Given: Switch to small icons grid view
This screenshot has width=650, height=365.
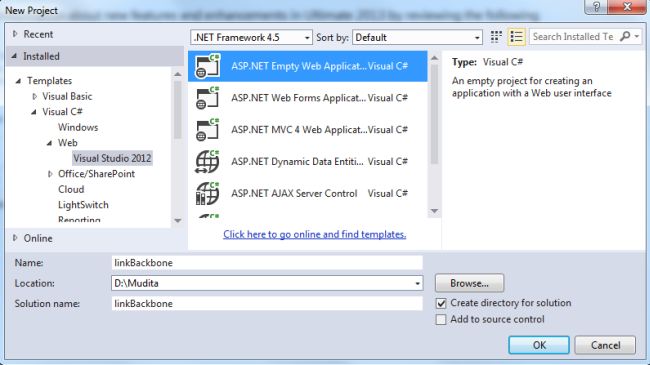Looking at the screenshot, I should (x=496, y=37).
